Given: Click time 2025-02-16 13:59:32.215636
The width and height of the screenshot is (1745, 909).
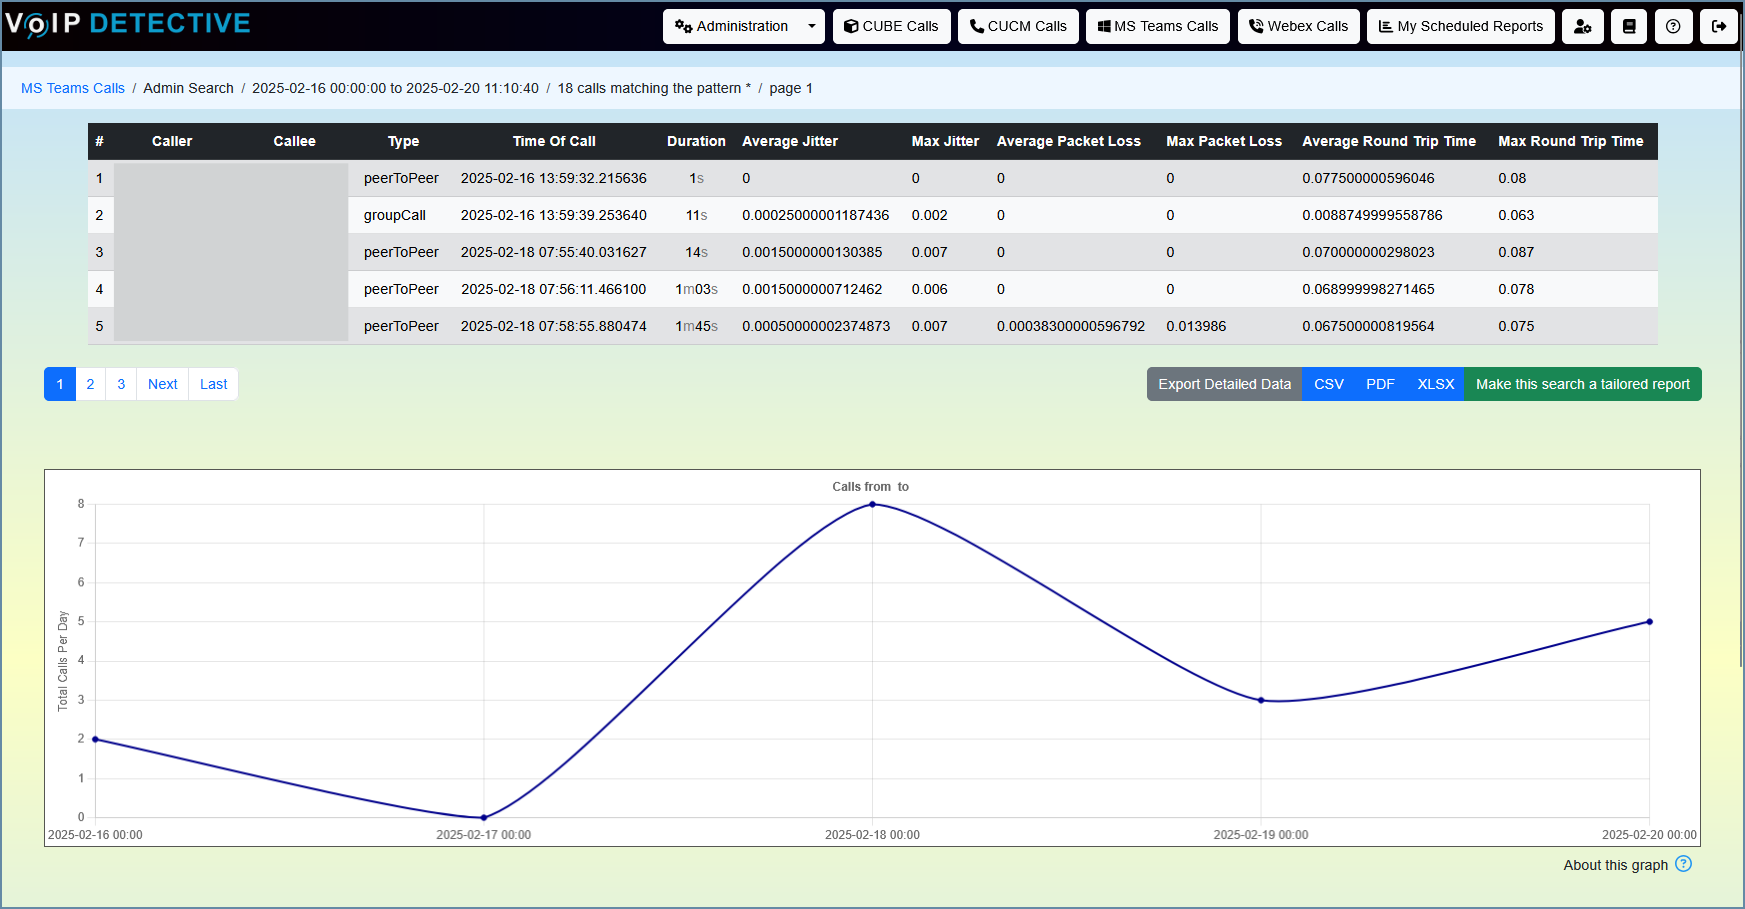Looking at the screenshot, I should tap(554, 178).
